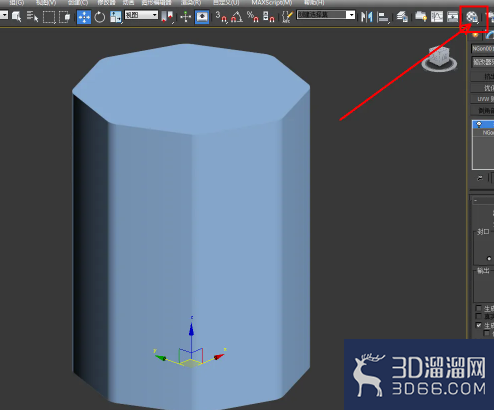Viewport: 494px width, 410px height.
Task: Click the Align tool icon
Action: (x=383, y=17)
